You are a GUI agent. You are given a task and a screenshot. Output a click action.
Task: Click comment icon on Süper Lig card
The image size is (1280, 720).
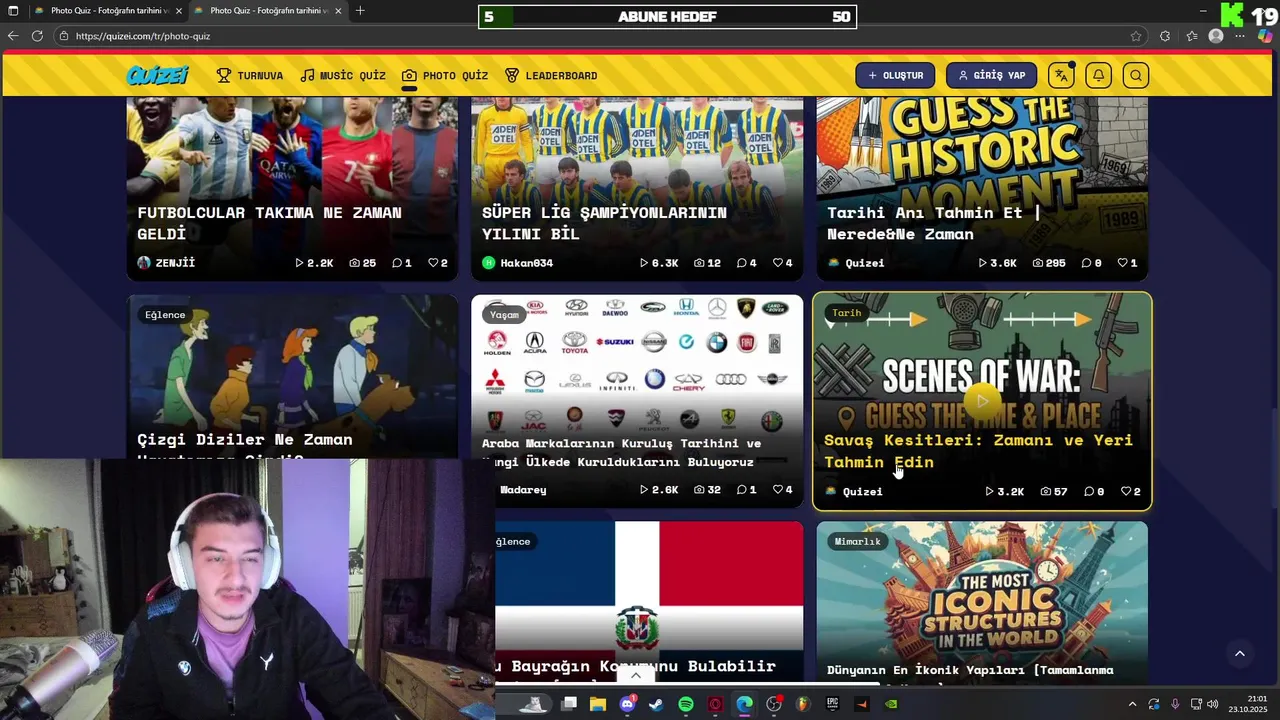point(742,263)
